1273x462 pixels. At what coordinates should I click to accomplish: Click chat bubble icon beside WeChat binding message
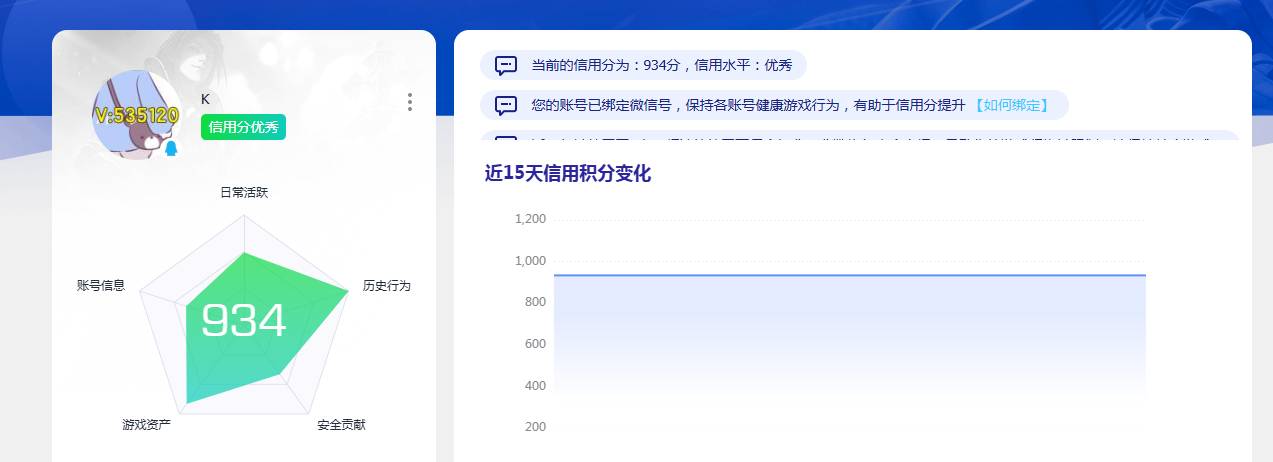pos(506,105)
